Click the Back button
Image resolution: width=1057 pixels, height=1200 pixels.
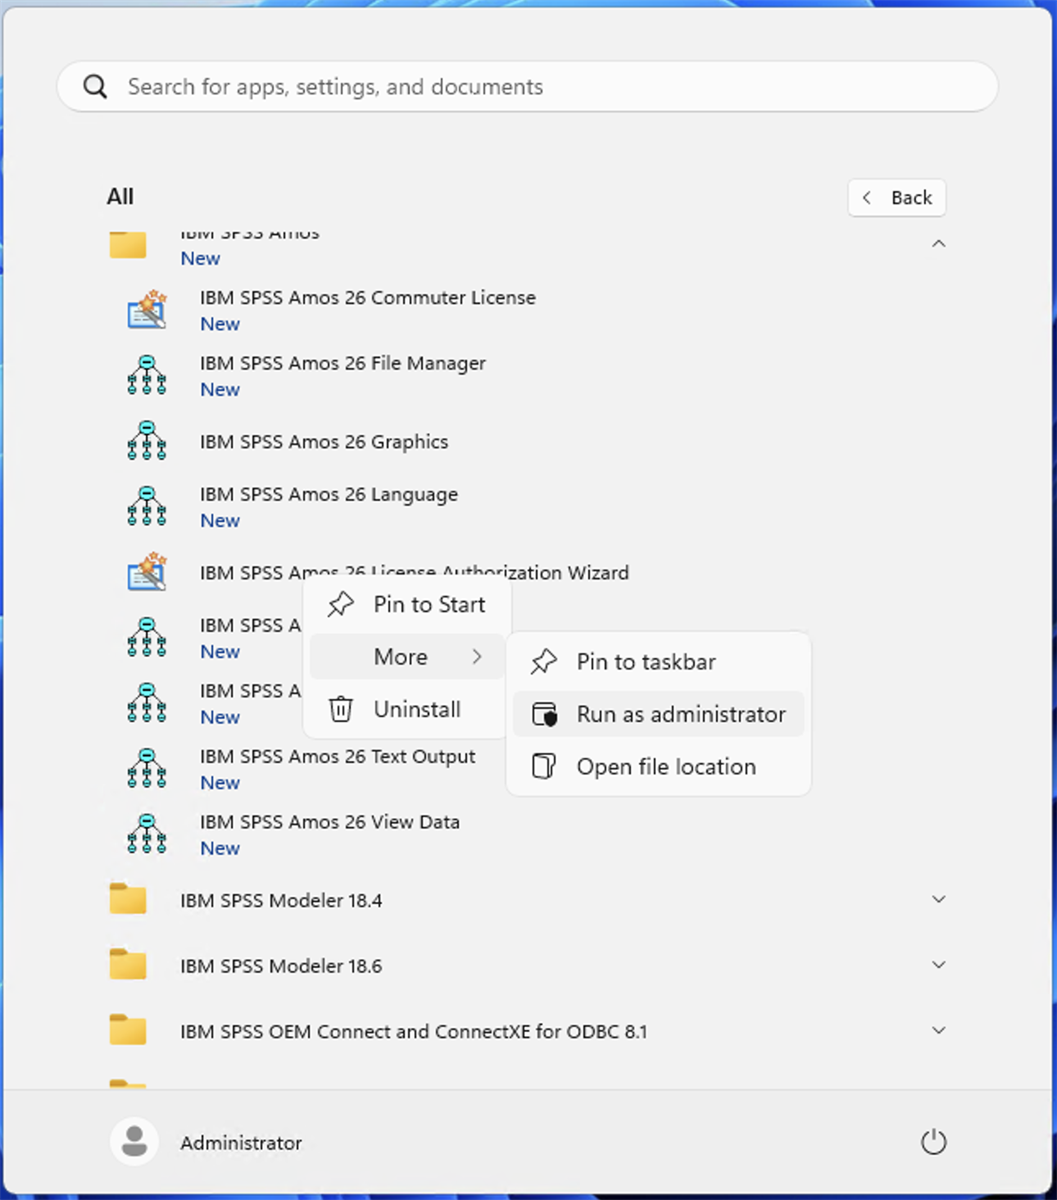pyautogui.click(x=896, y=197)
